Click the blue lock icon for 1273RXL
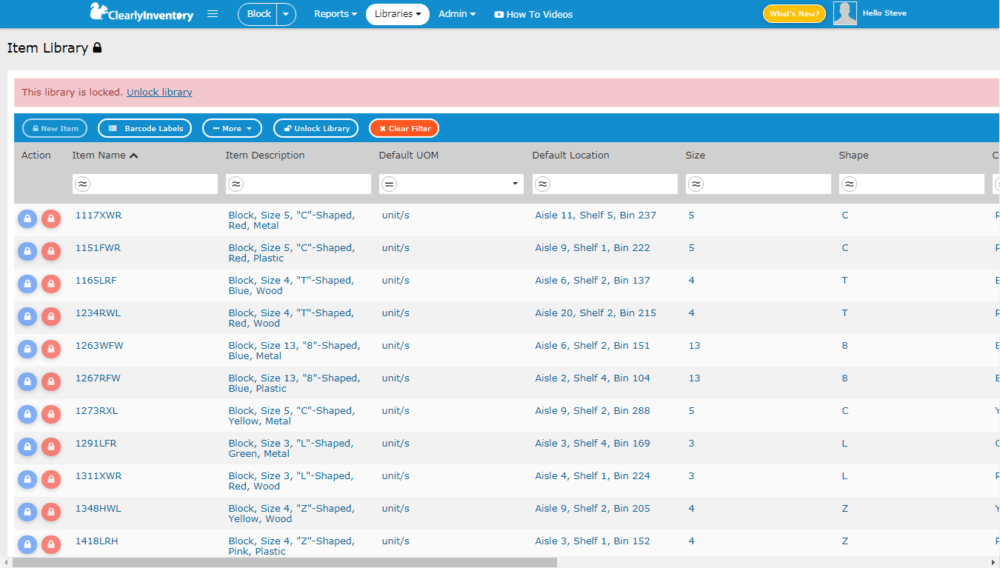Screen dimensions: 1000x568 (27, 414)
